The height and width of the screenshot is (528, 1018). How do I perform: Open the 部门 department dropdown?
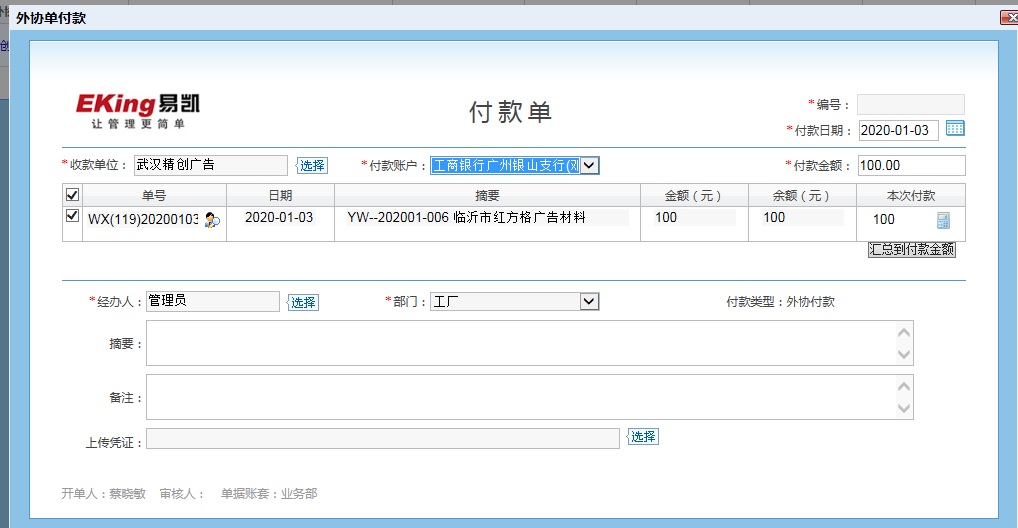coord(589,301)
